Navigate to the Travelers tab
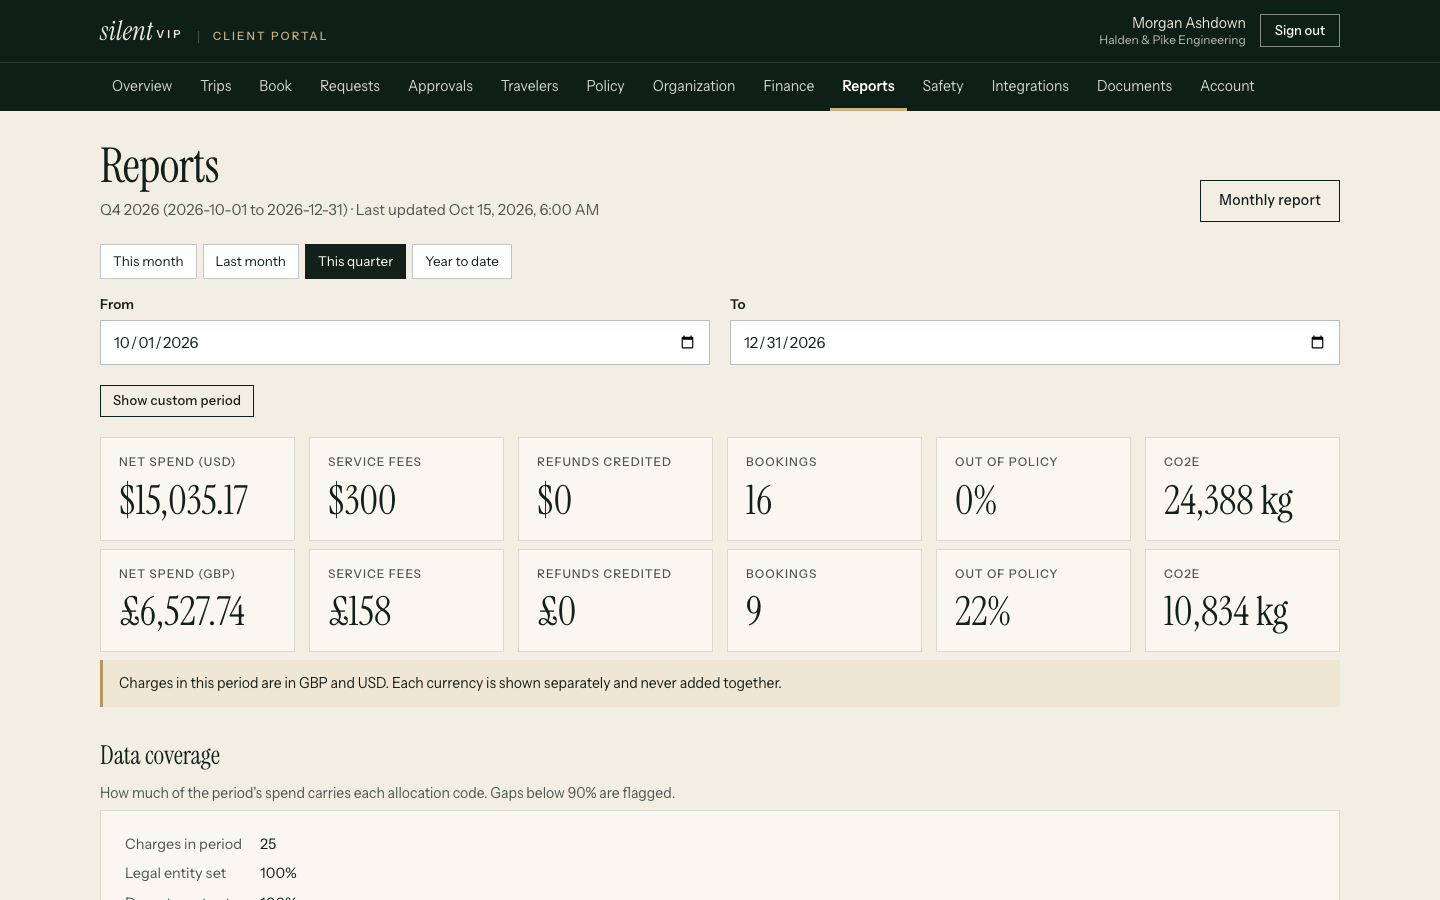 pos(529,86)
